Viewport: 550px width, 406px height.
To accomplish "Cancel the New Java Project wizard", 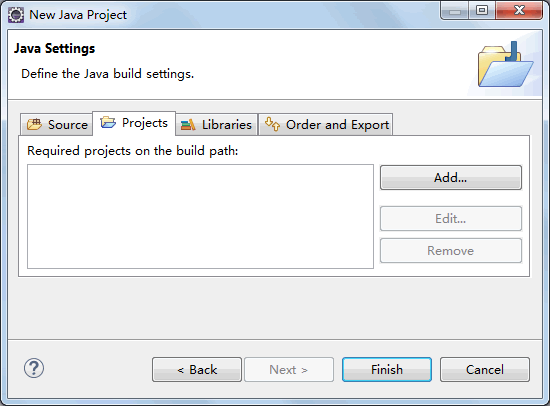I will tap(485, 370).
